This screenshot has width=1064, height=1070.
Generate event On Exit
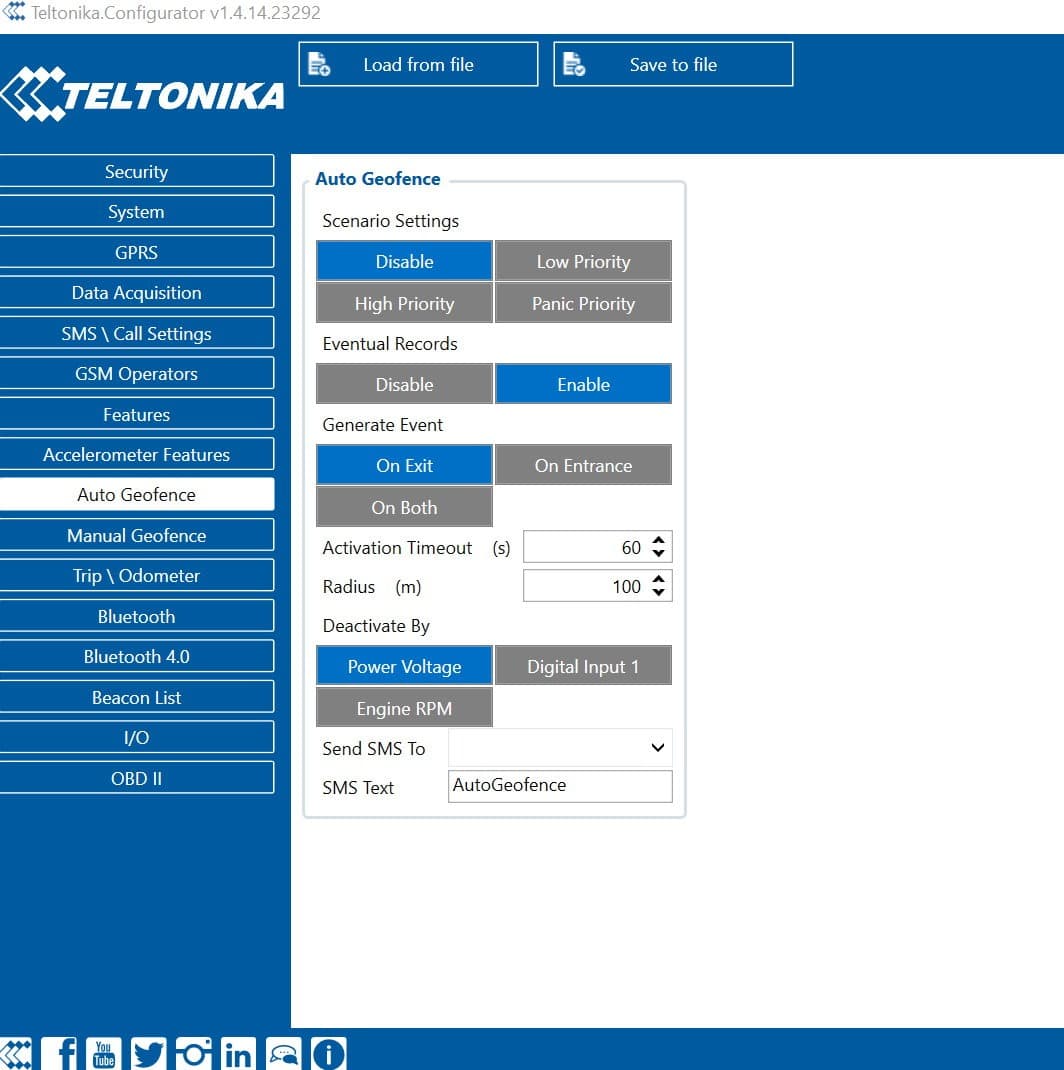pyautogui.click(x=404, y=465)
